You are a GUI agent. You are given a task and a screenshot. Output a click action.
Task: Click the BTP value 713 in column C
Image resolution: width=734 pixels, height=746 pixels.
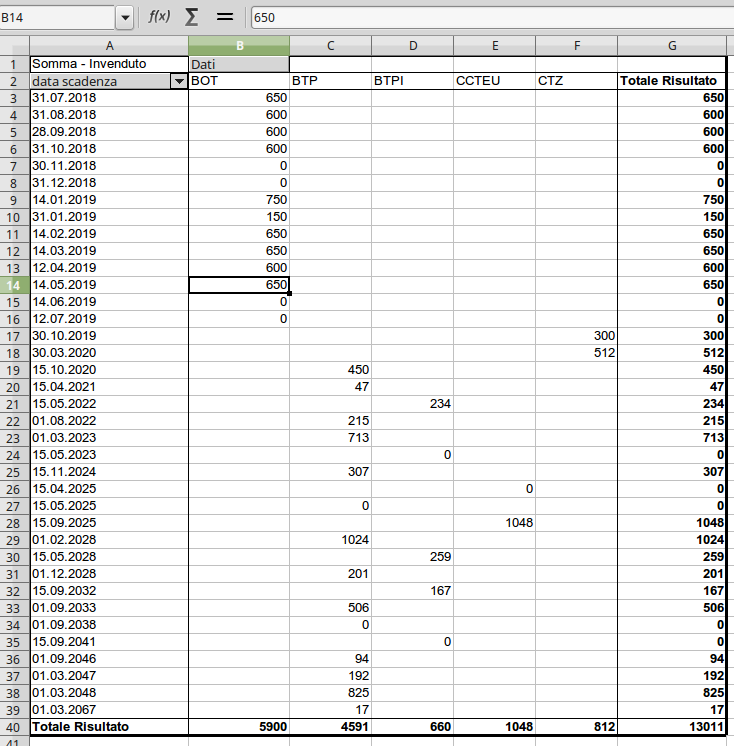pos(331,438)
